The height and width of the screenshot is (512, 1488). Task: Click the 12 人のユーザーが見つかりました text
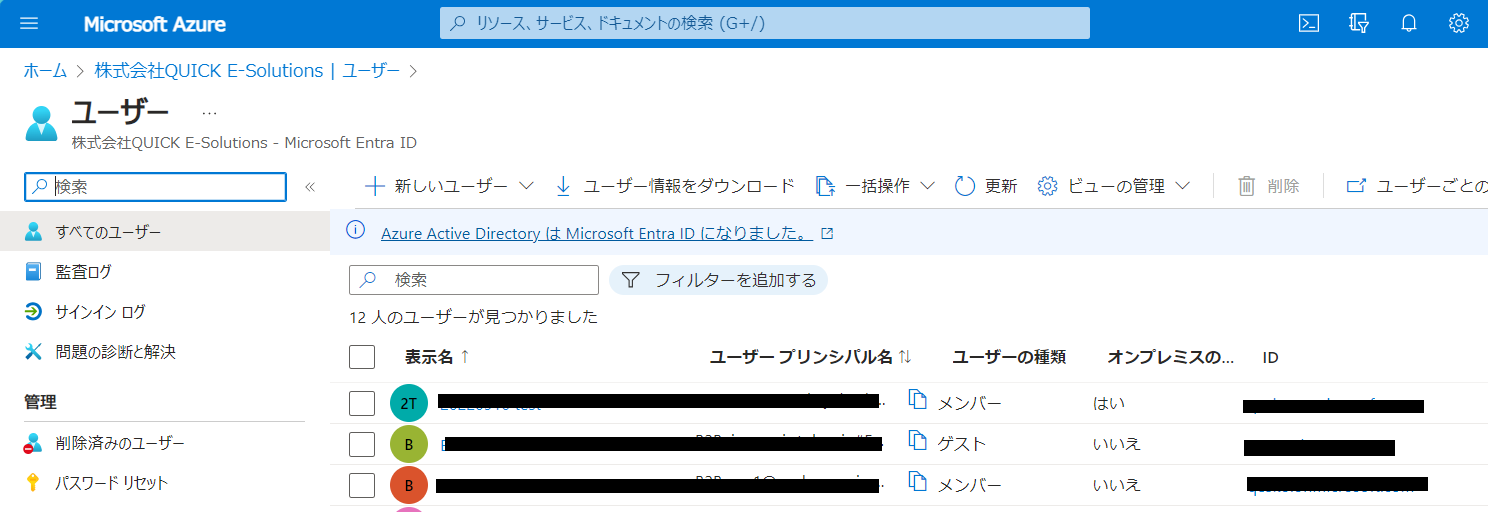[474, 317]
